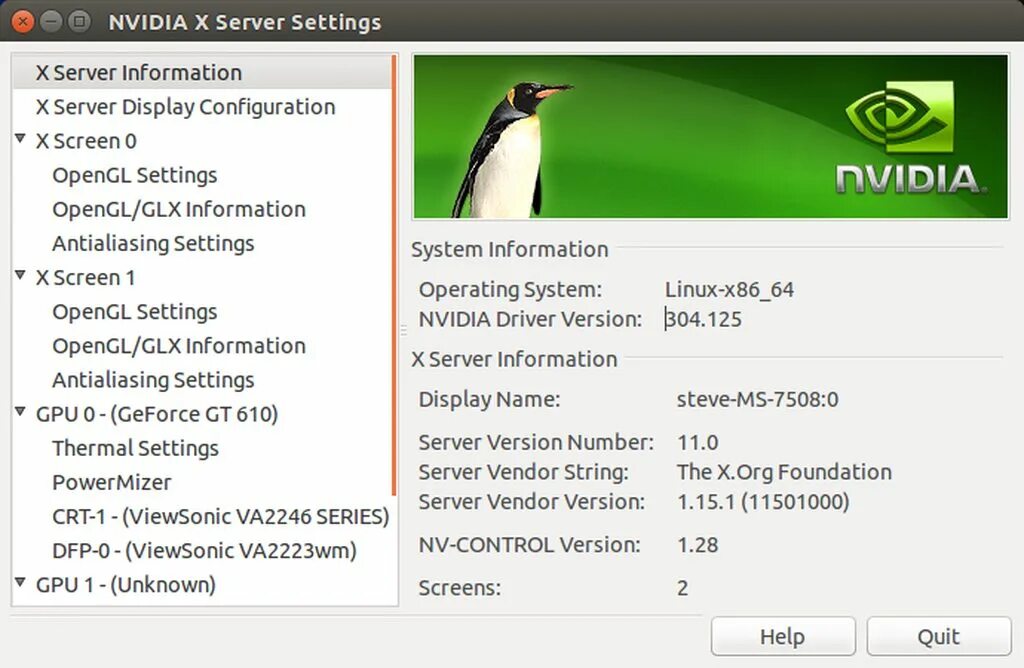Open OpenGL/GLX Information under X Screen 0
This screenshot has width=1024, height=668.
coord(178,209)
